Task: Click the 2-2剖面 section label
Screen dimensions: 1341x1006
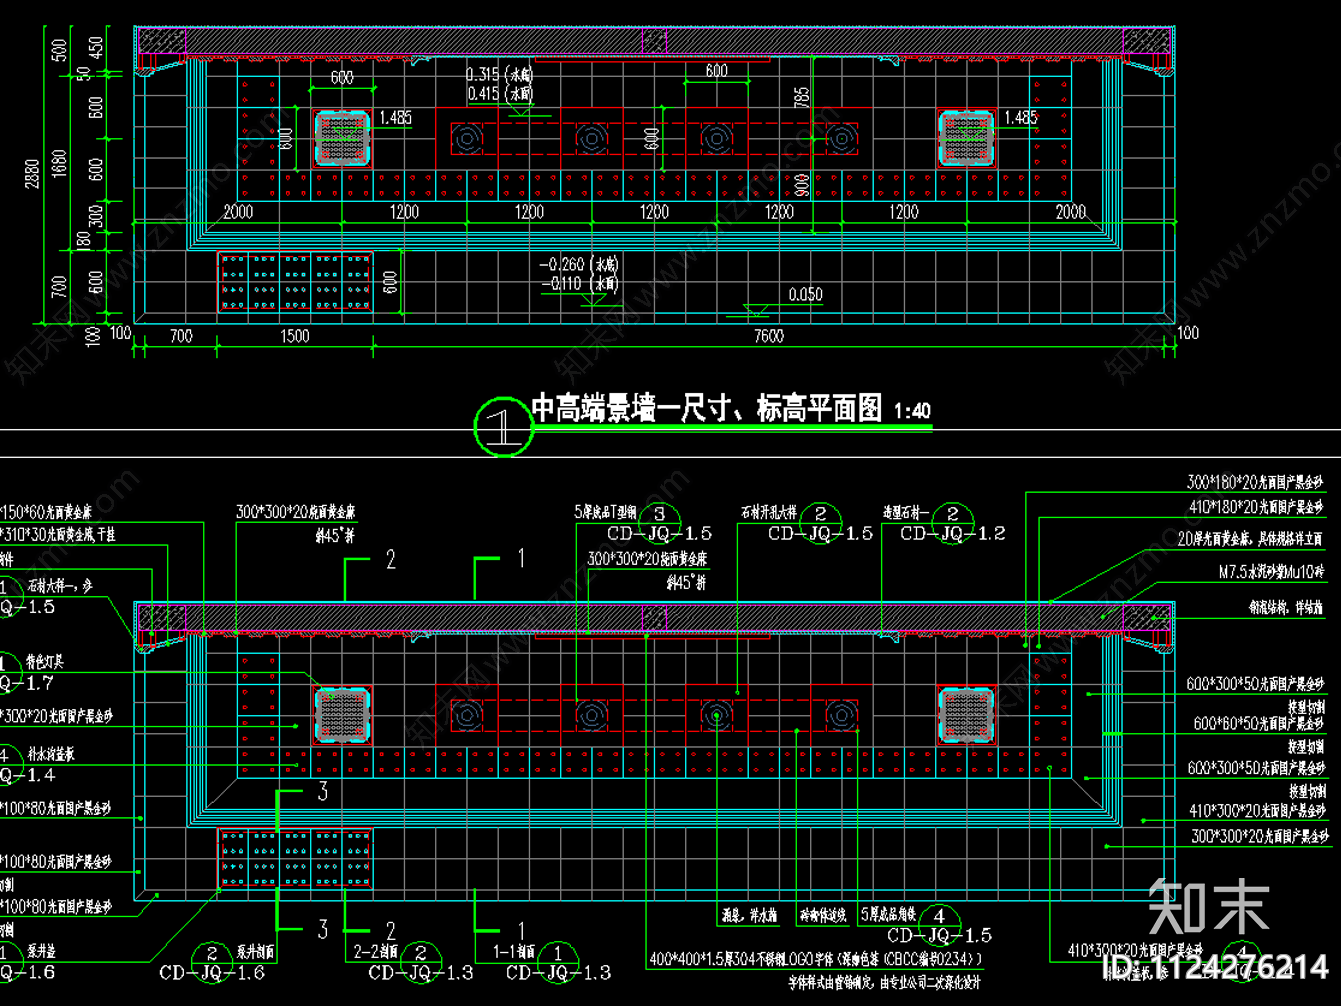Action: tap(376, 952)
